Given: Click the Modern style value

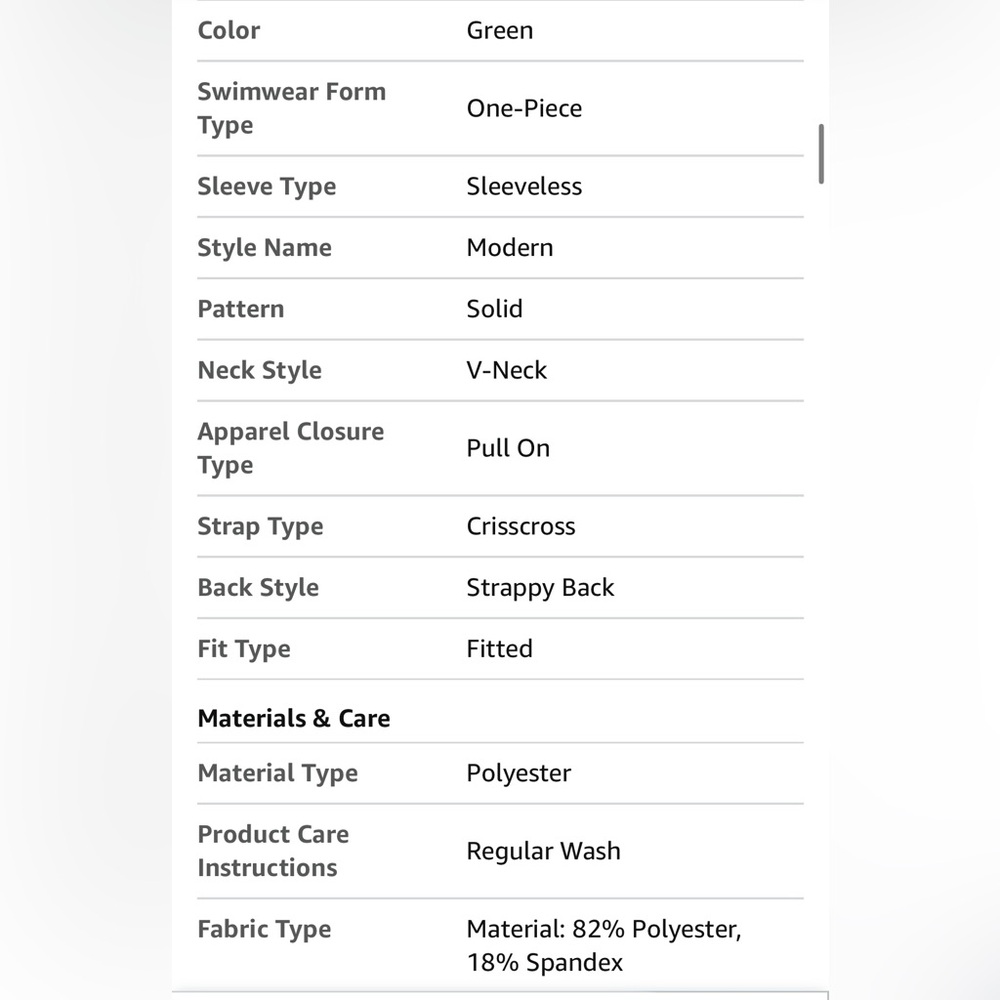Looking at the screenshot, I should [x=510, y=247].
